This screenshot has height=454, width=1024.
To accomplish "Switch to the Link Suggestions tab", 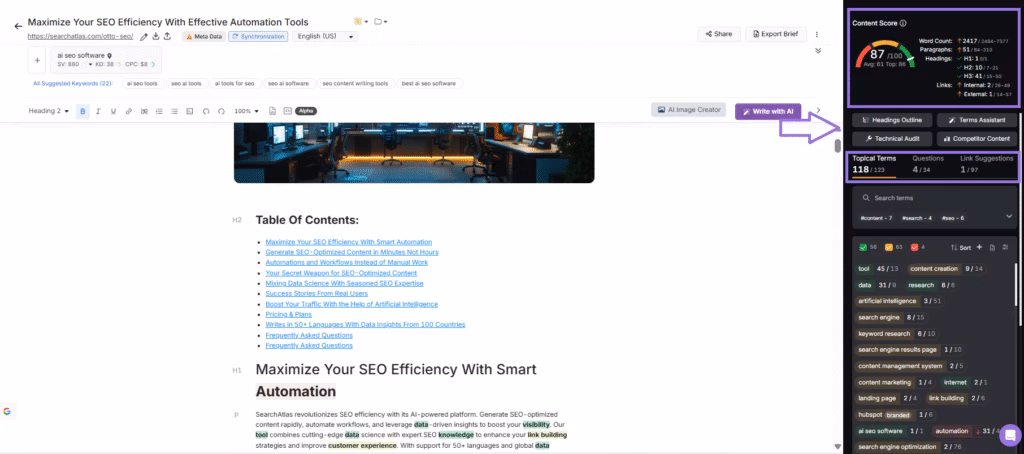I will 986,164.
